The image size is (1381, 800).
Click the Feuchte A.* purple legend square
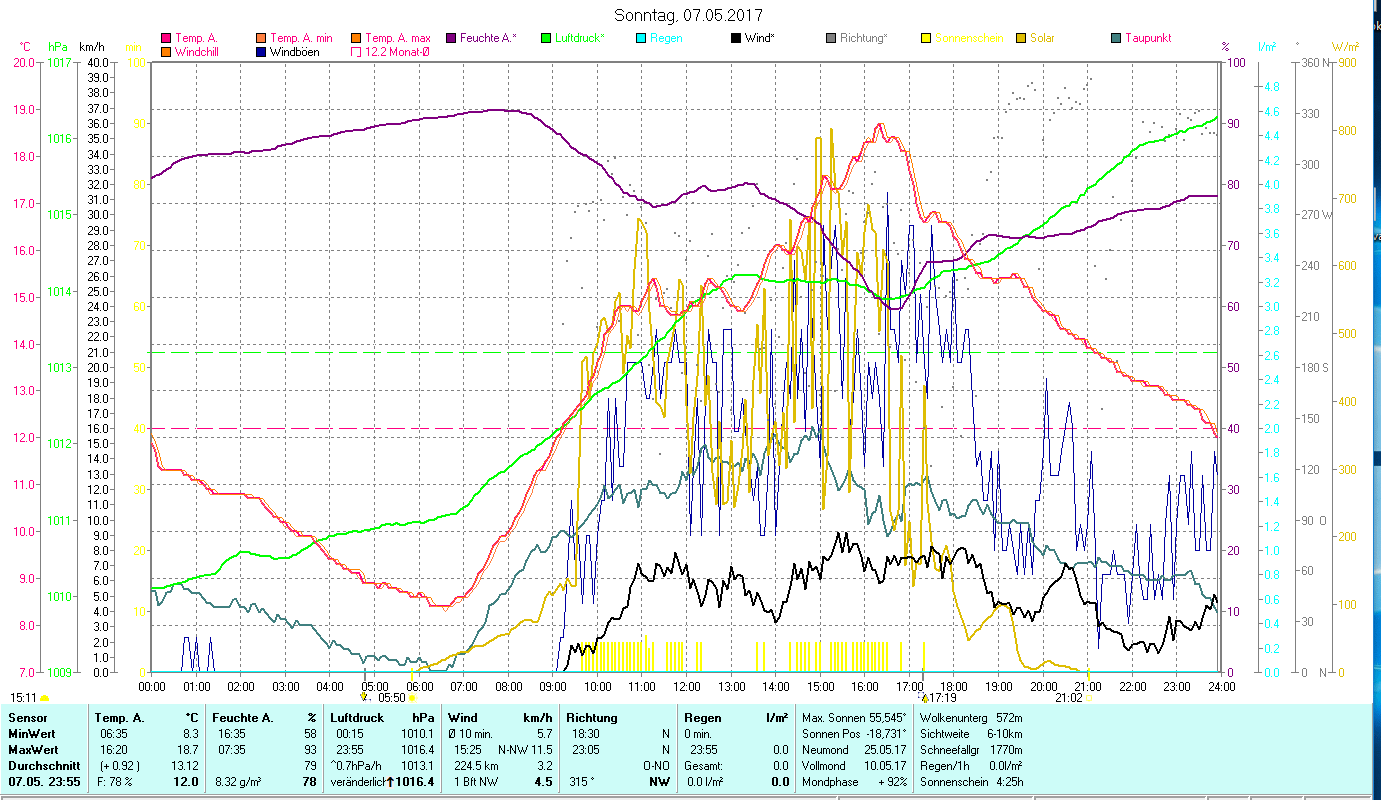tap(452, 38)
